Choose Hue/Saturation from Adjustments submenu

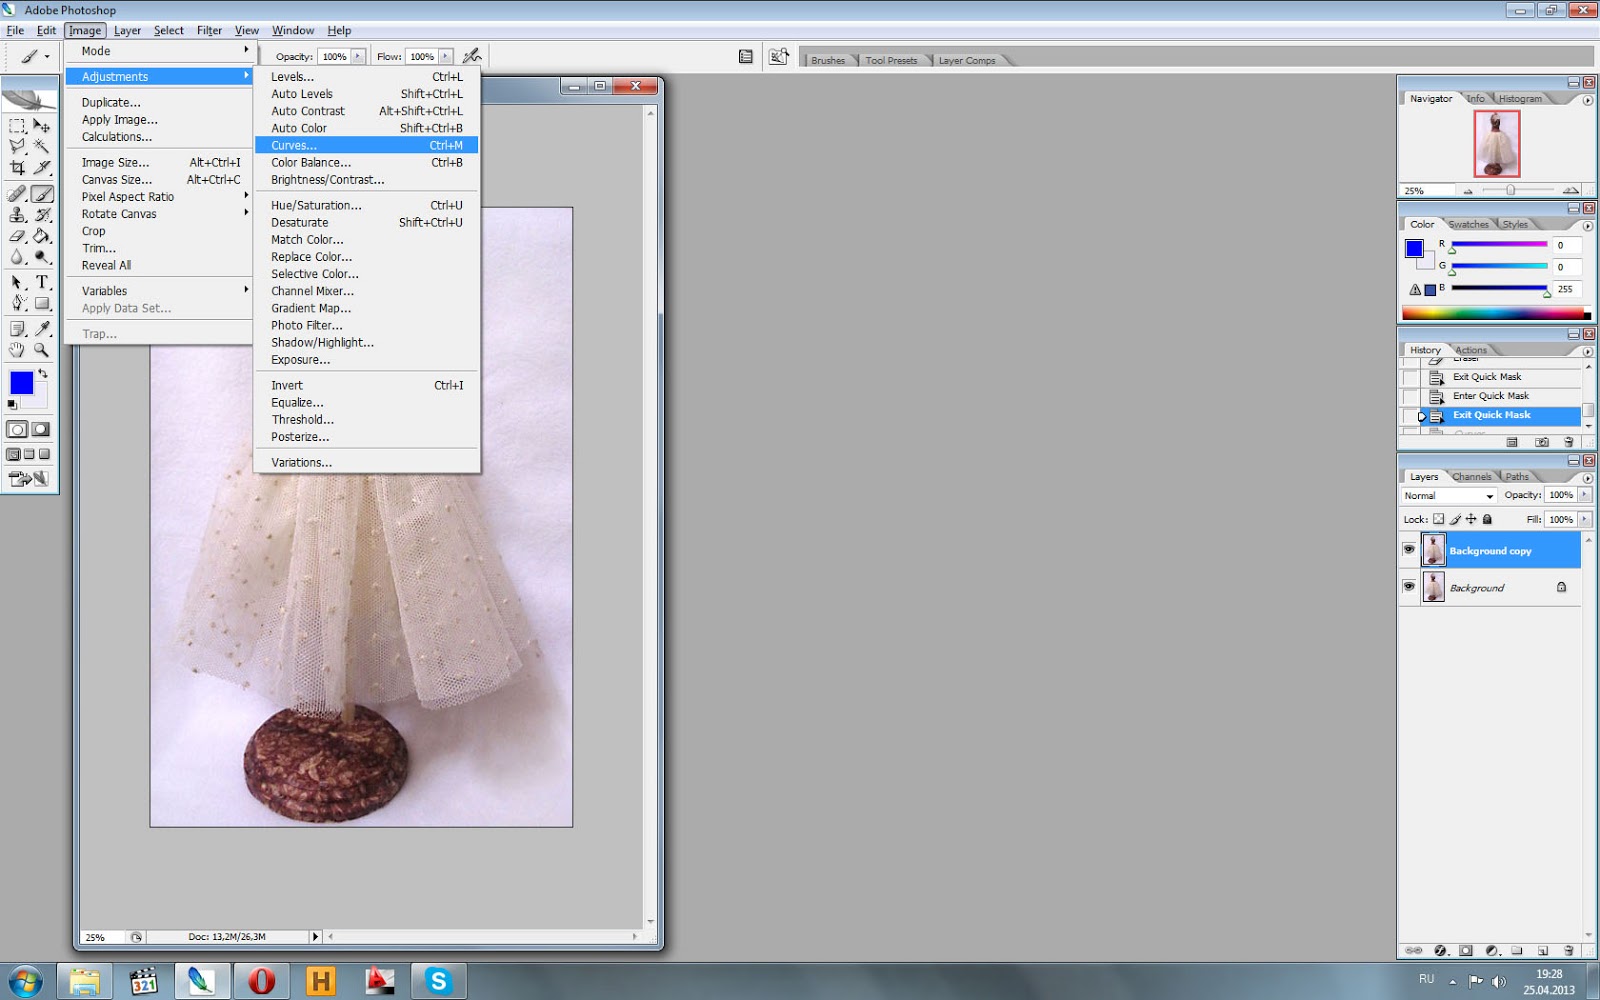pyautogui.click(x=366, y=205)
